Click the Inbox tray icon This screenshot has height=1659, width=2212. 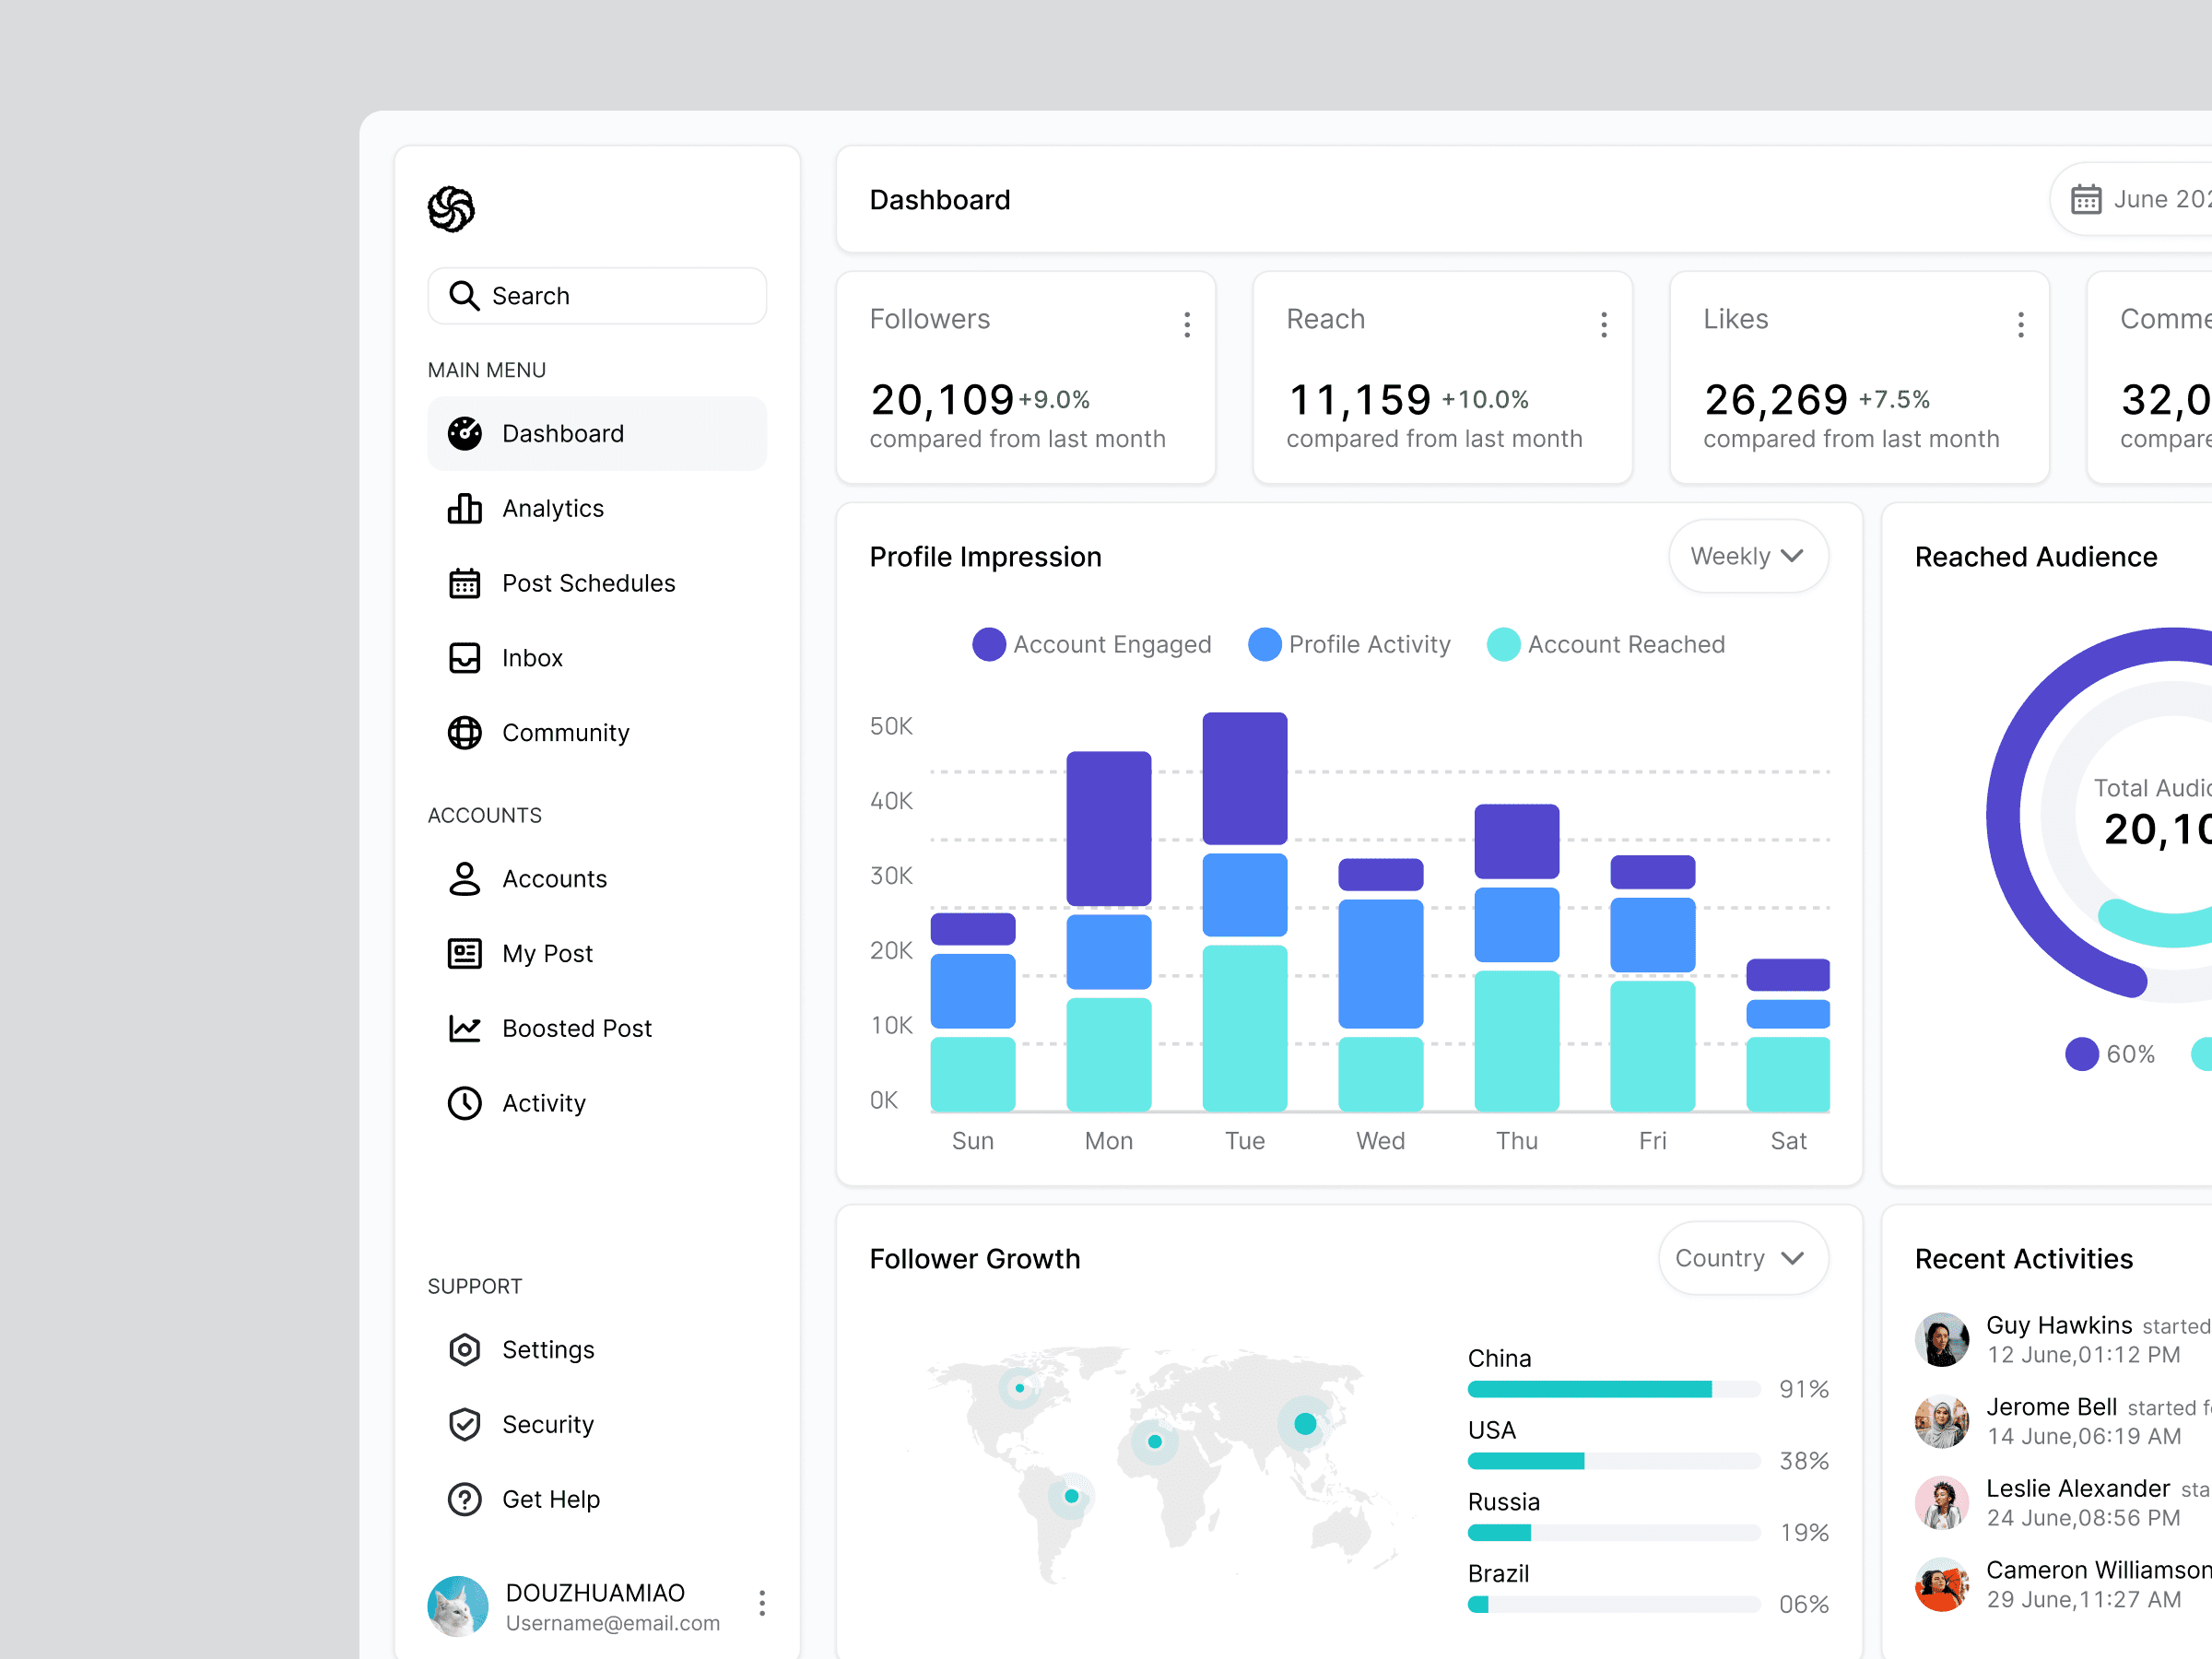pyautogui.click(x=464, y=658)
